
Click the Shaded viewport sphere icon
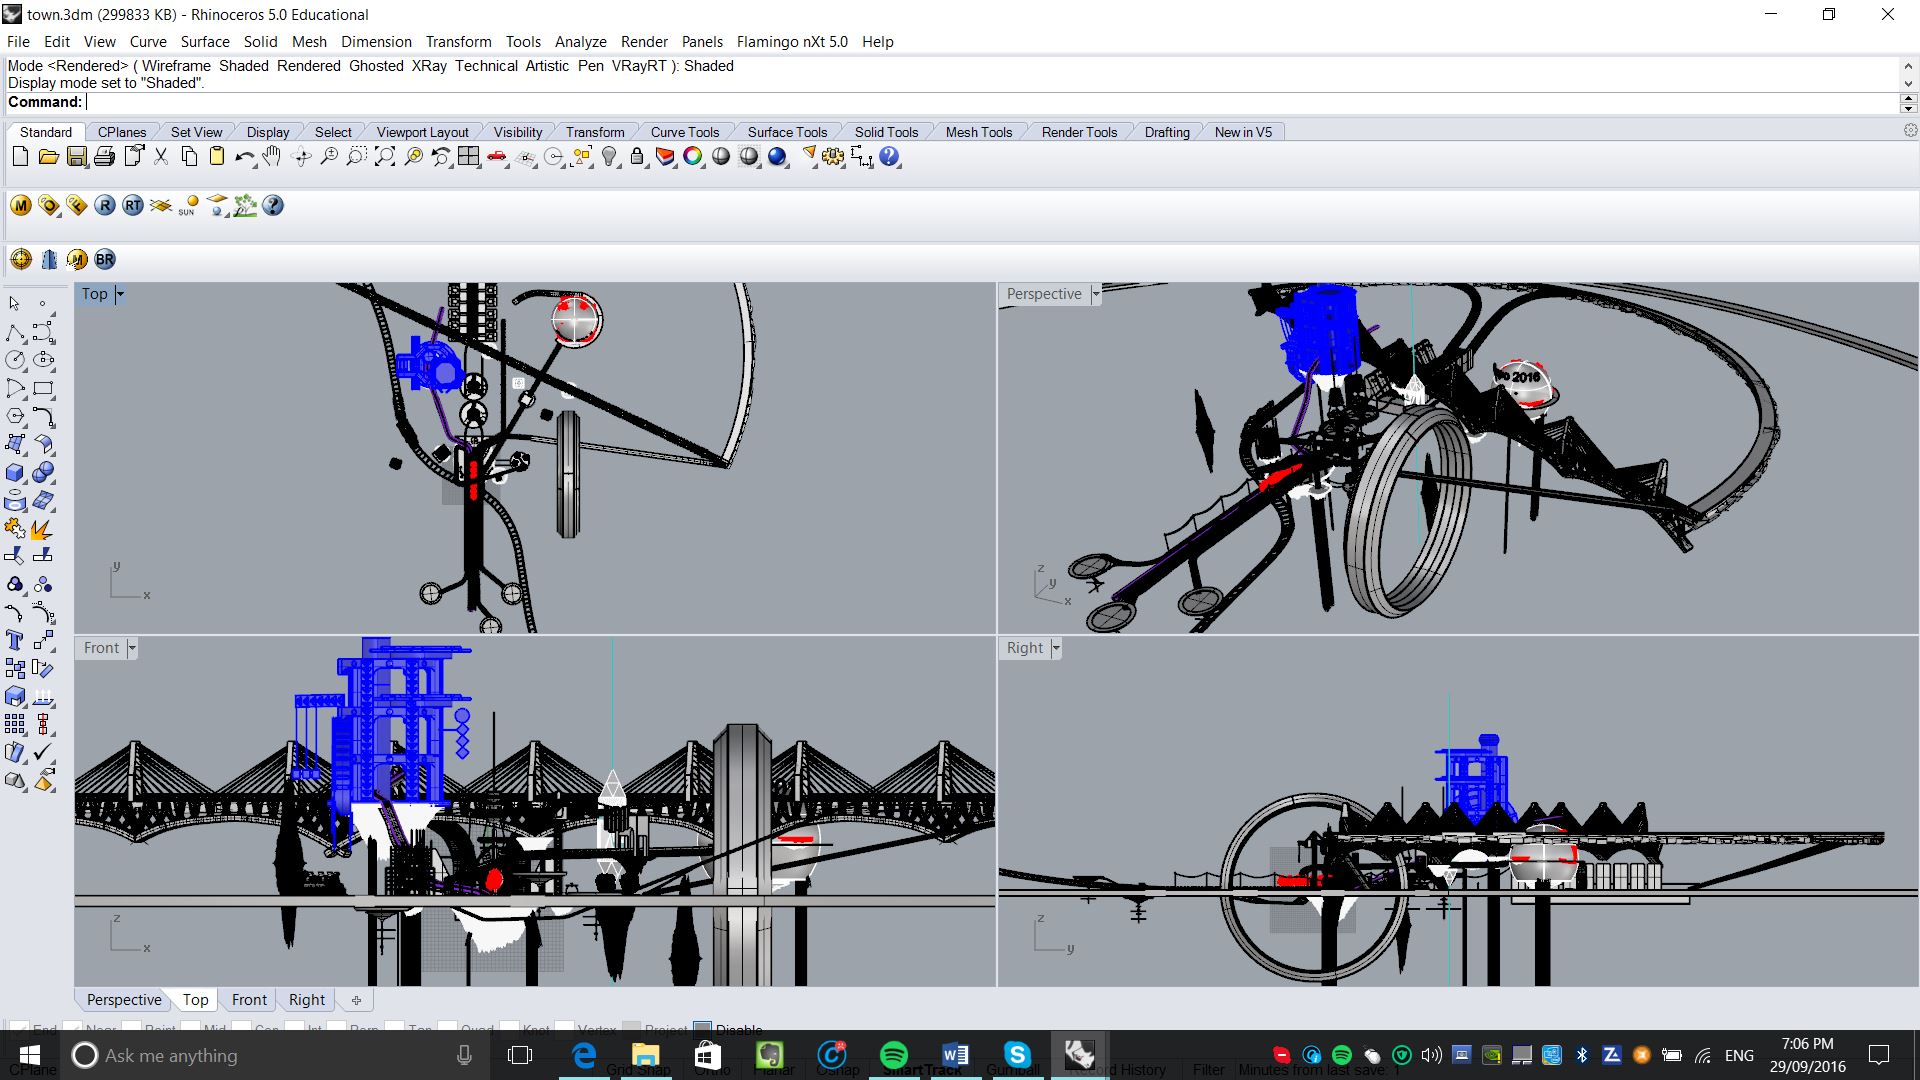pos(721,157)
